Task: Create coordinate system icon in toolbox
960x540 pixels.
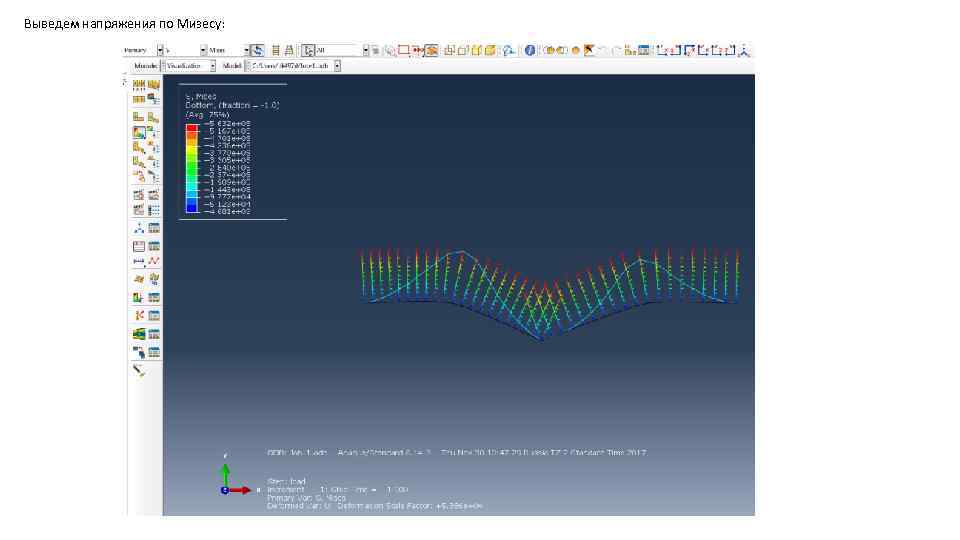Action: tap(139, 228)
